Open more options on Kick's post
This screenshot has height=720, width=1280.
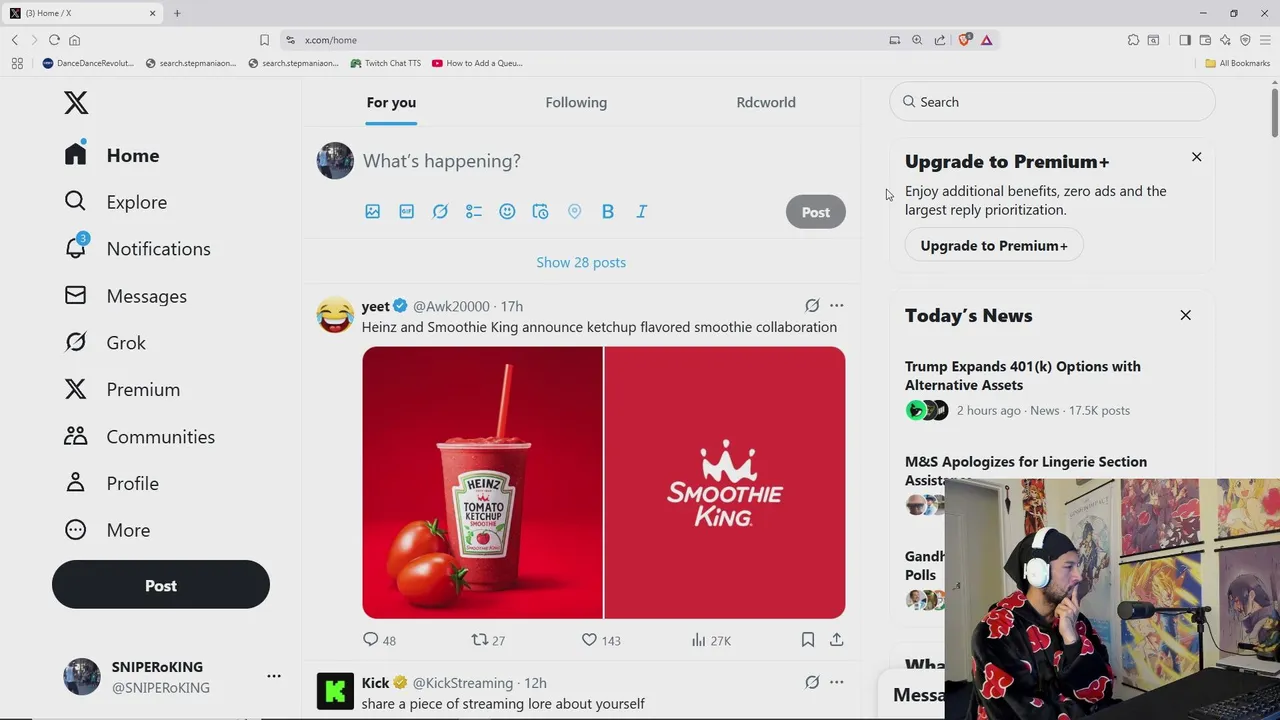837,682
